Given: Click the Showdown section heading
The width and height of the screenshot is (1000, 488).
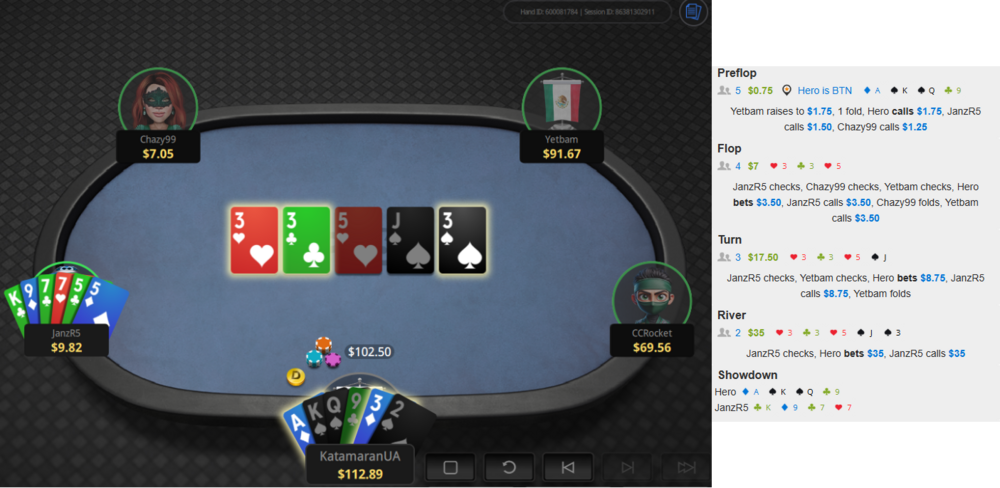Looking at the screenshot, I should click(747, 375).
